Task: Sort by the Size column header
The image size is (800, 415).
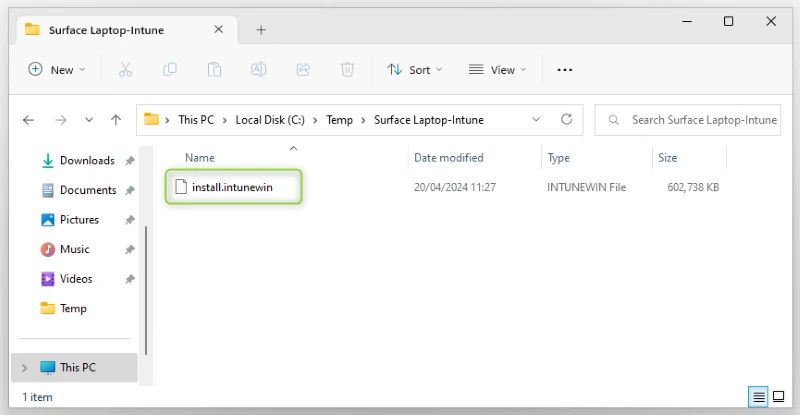Action: (667, 158)
